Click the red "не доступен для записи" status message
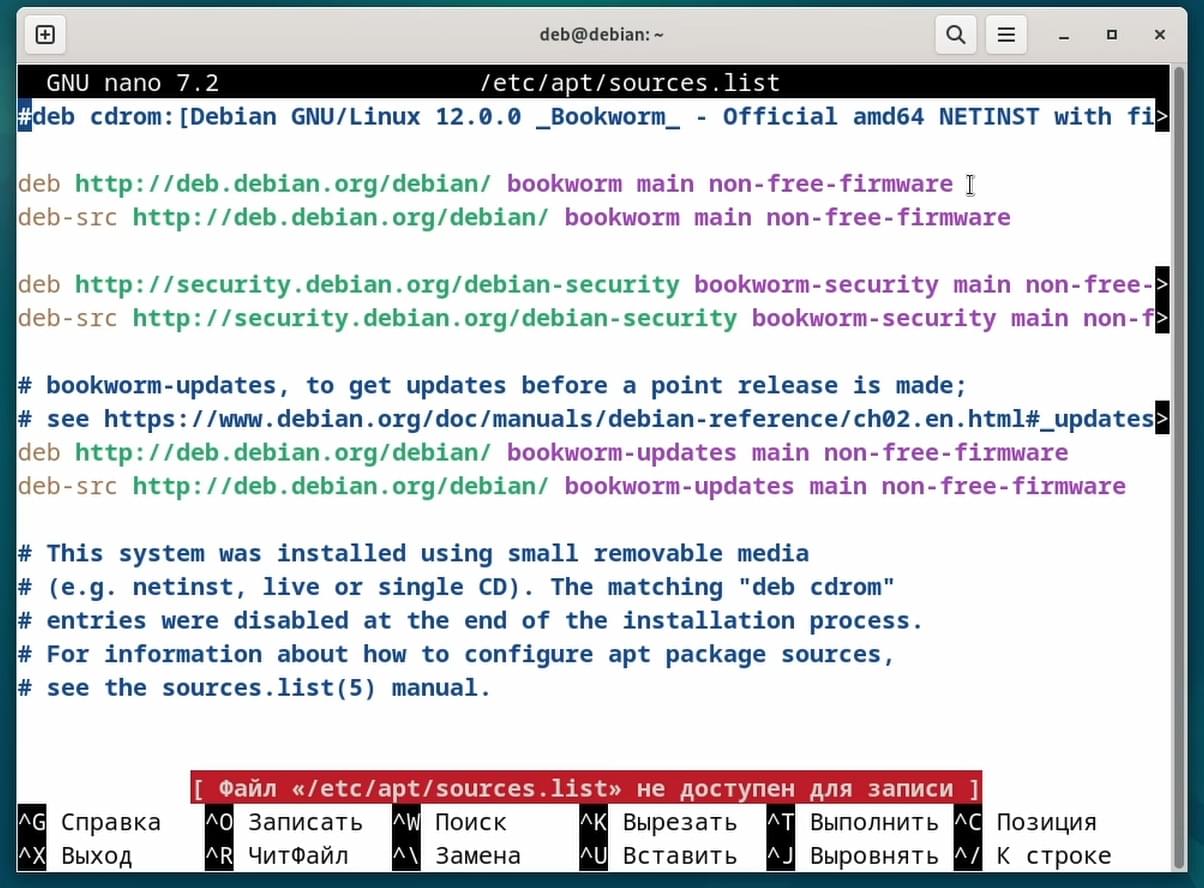This screenshot has height=888, width=1204. pos(586,788)
